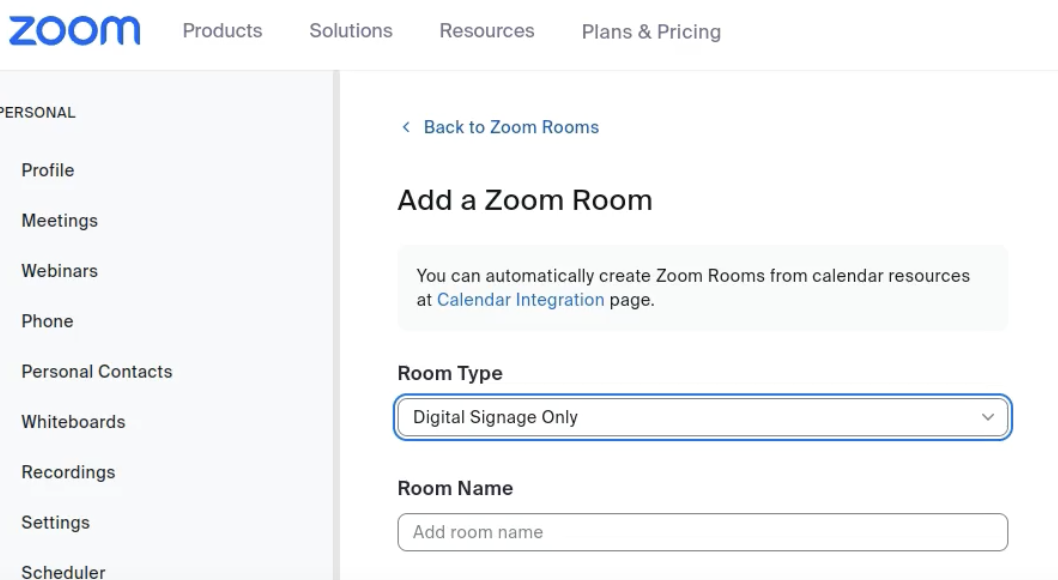Open Recordings in the sidebar
Viewport: 1058px width, 580px height.
(68, 472)
